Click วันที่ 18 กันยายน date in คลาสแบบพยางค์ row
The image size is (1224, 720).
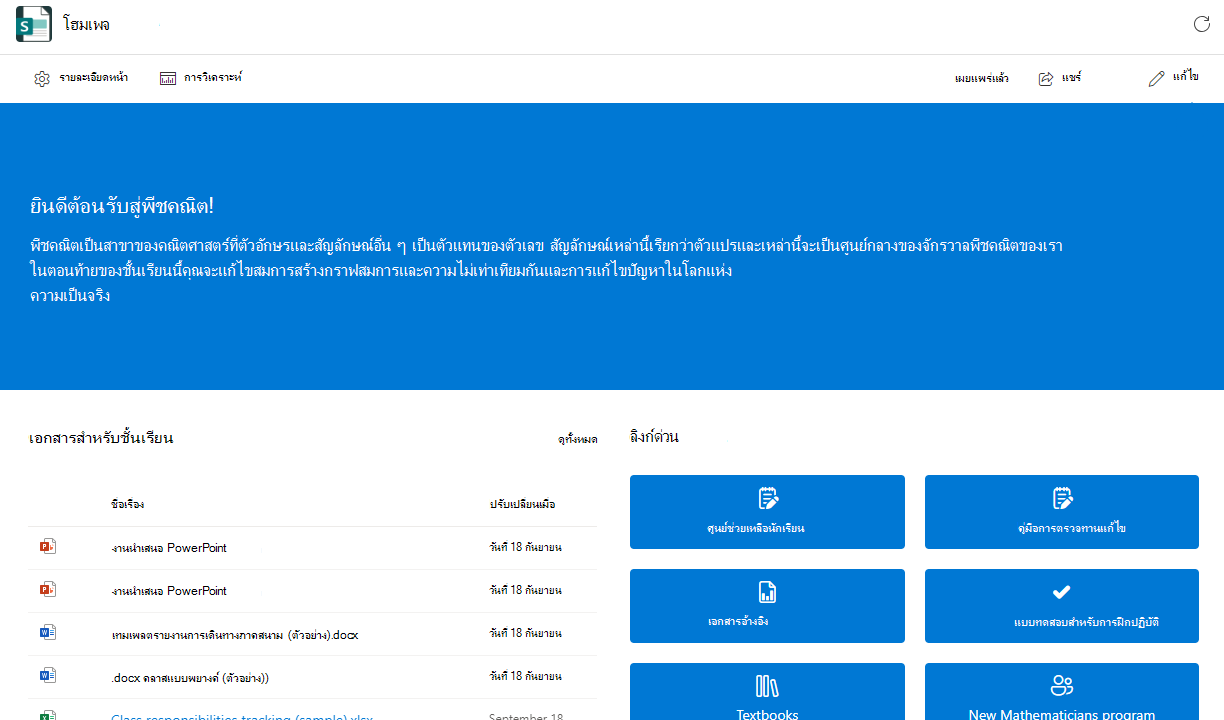(526, 676)
